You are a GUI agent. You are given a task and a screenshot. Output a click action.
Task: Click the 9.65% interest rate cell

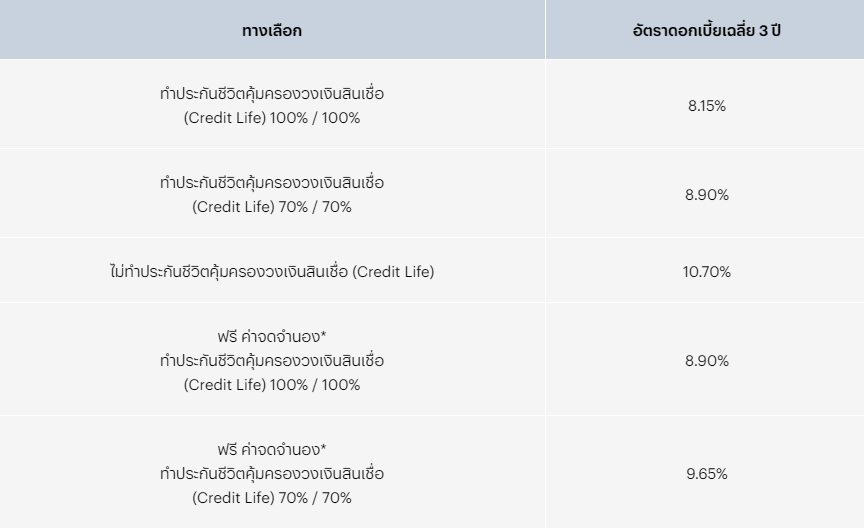pyautogui.click(x=706, y=473)
